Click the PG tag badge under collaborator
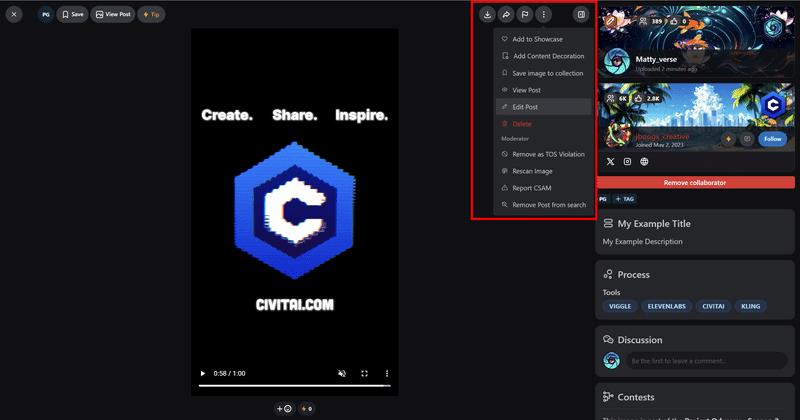The image size is (800, 420). [603, 199]
